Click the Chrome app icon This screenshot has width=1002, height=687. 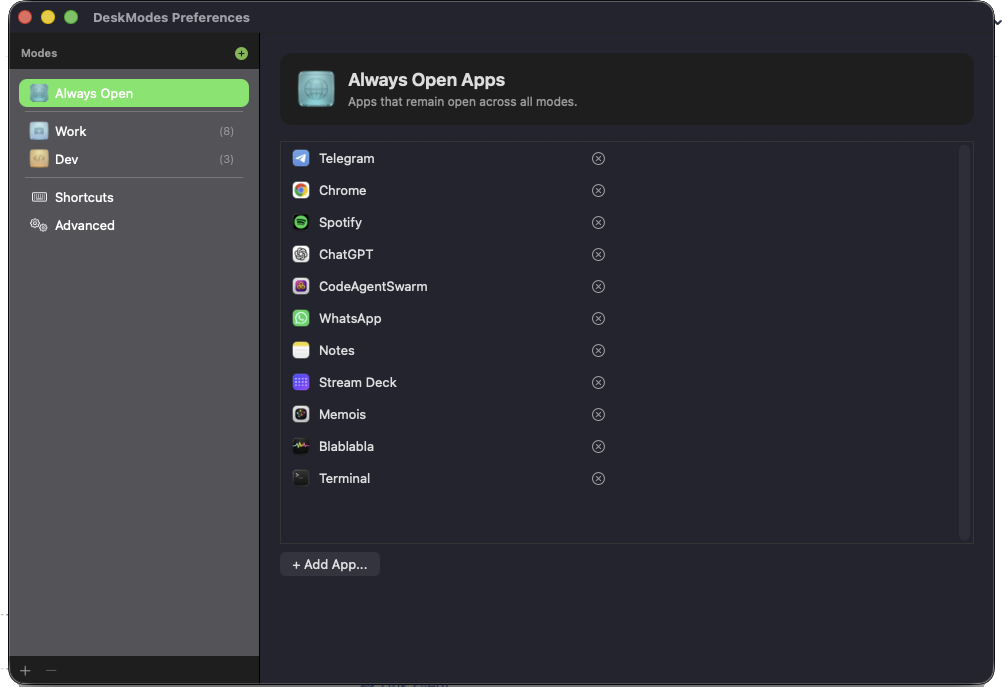pos(301,190)
